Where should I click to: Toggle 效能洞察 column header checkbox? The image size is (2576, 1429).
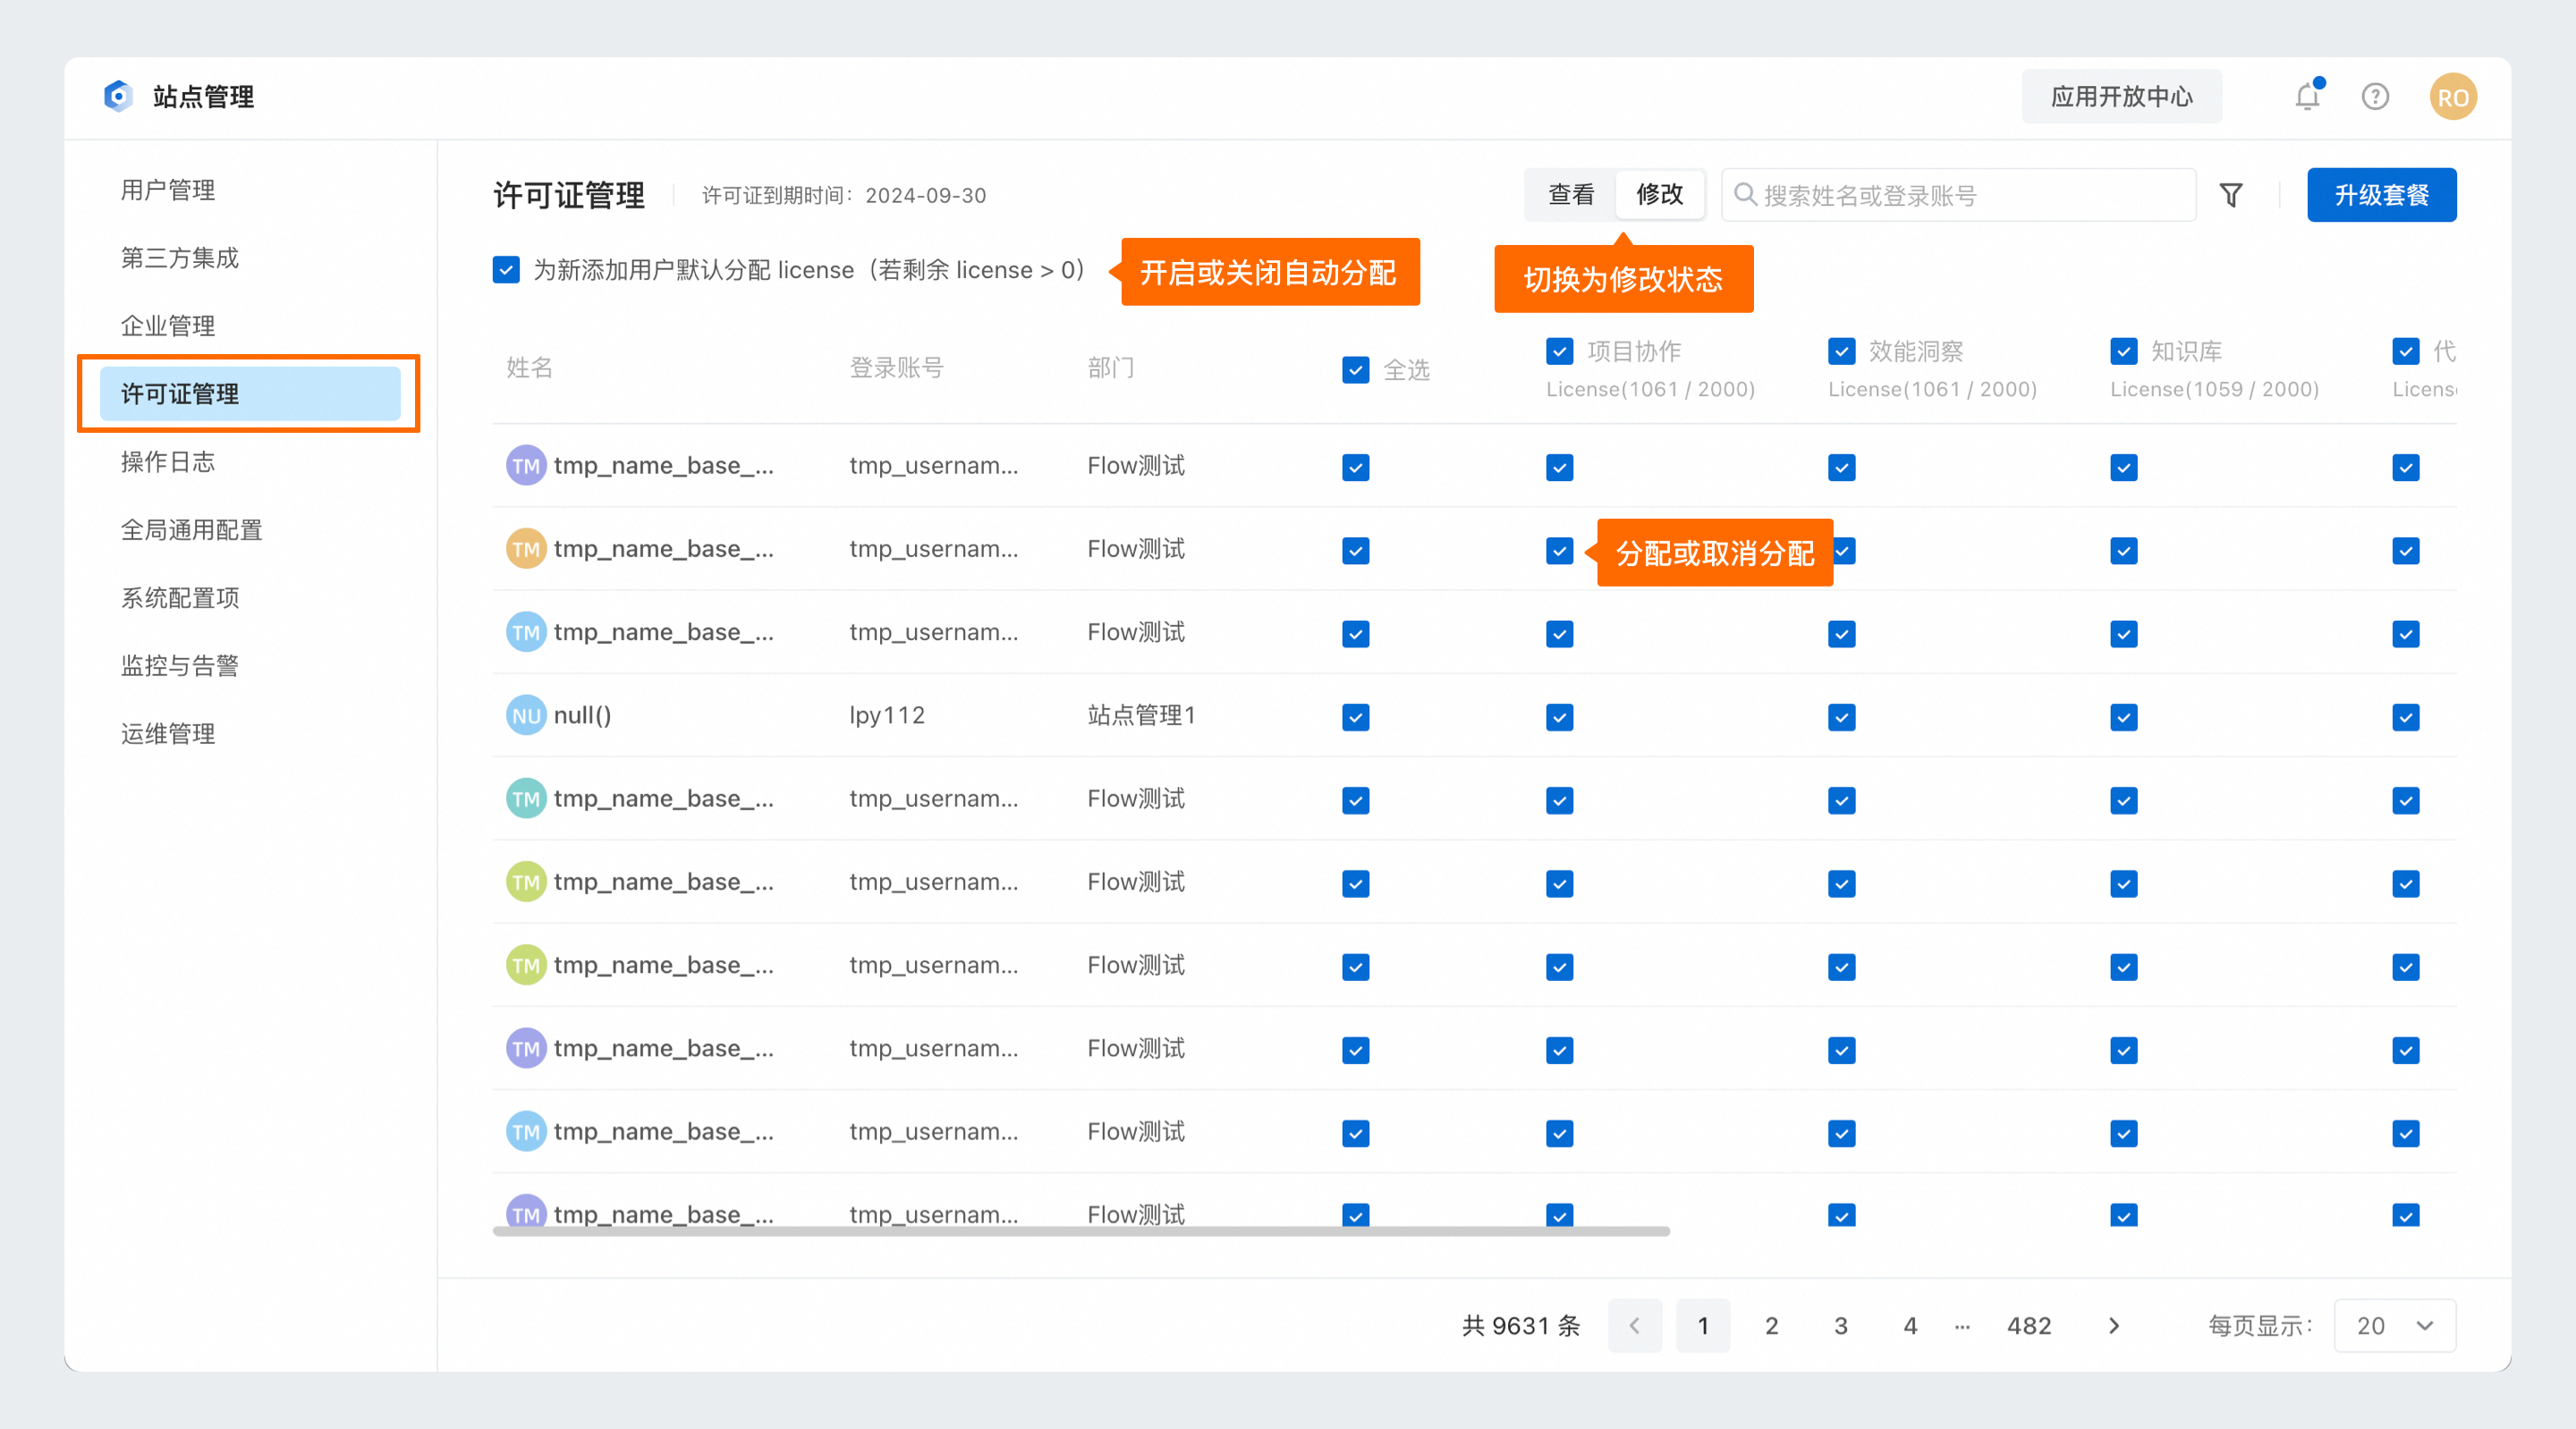click(x=1842, y=351)
